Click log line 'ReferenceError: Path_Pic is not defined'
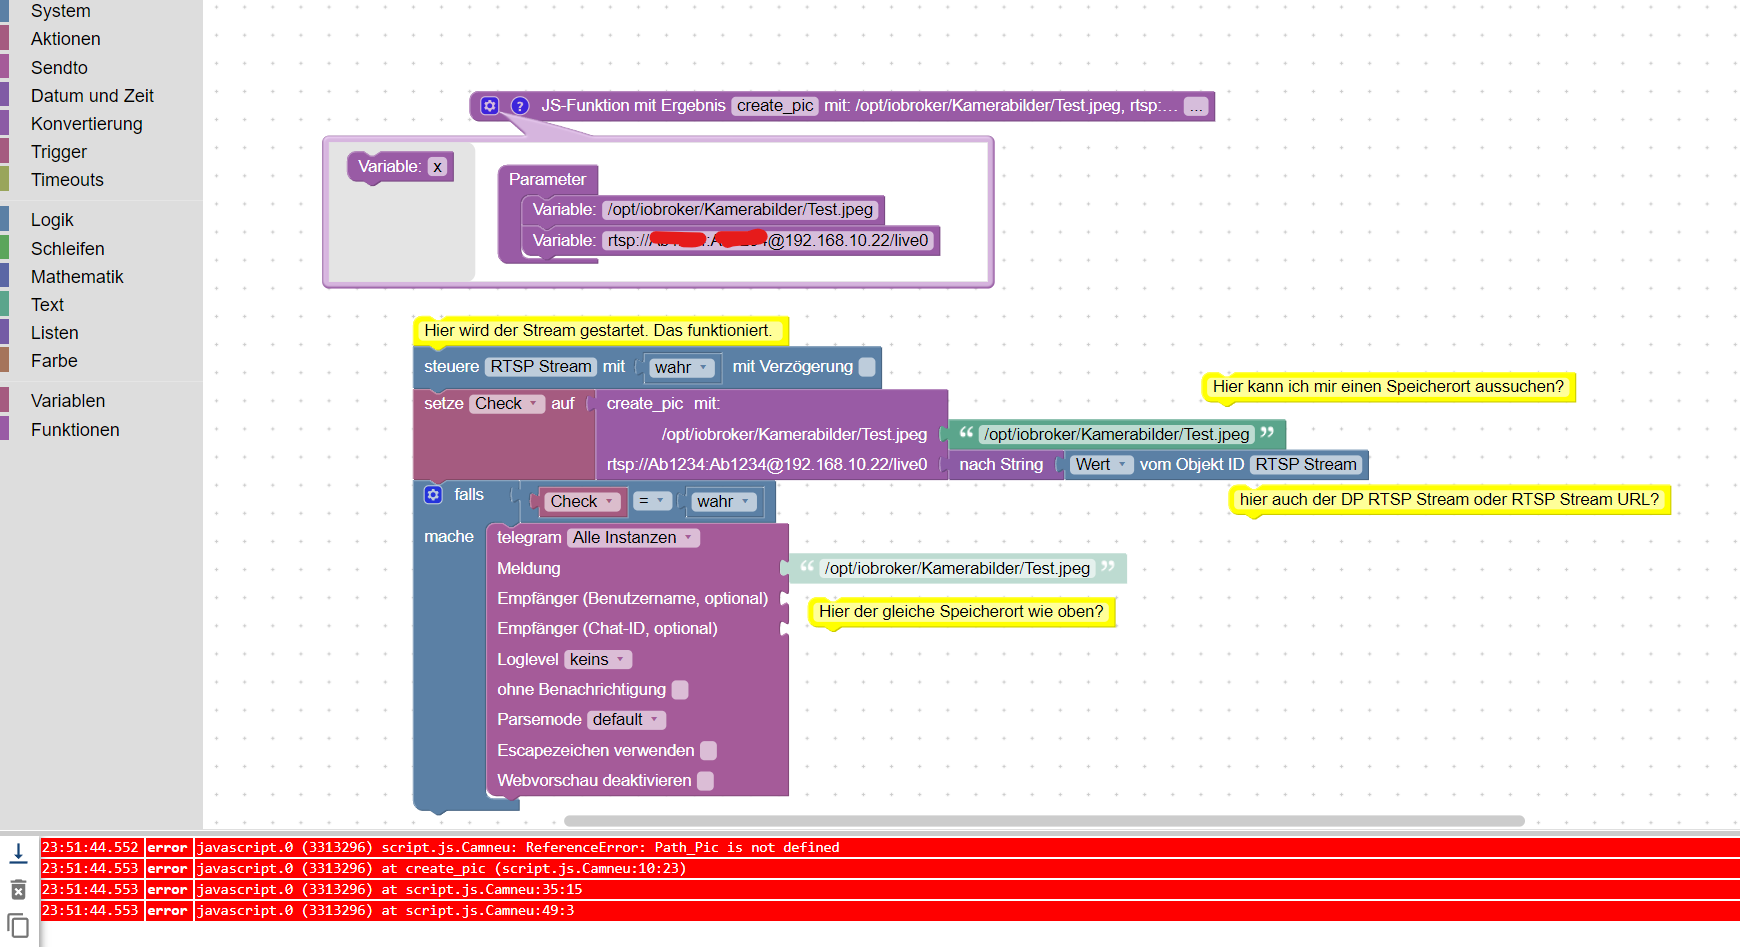The width and height of the screenshot is (1740, 947). 888,848
